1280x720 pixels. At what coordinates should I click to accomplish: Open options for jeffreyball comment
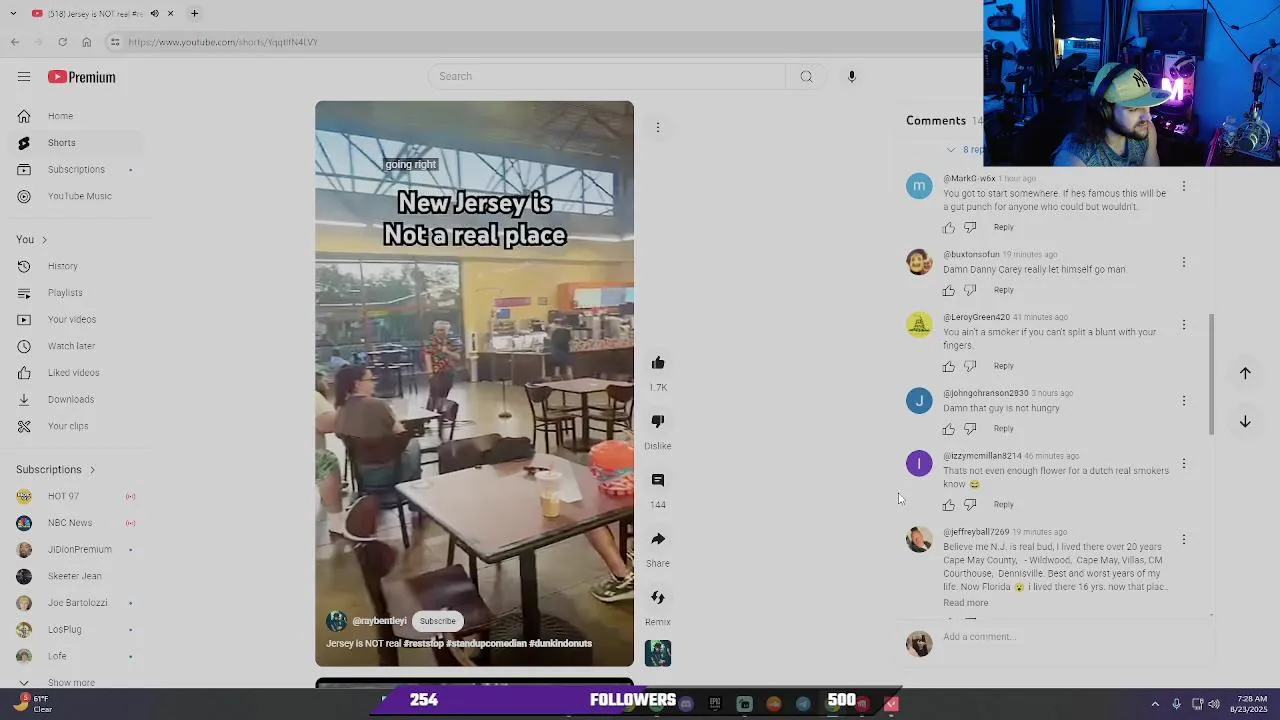(1184, 540)
